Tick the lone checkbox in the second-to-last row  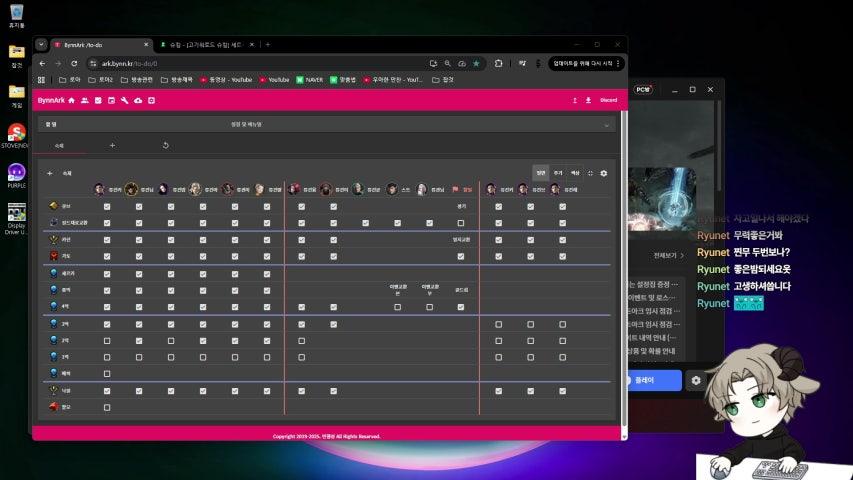point(107,374)
